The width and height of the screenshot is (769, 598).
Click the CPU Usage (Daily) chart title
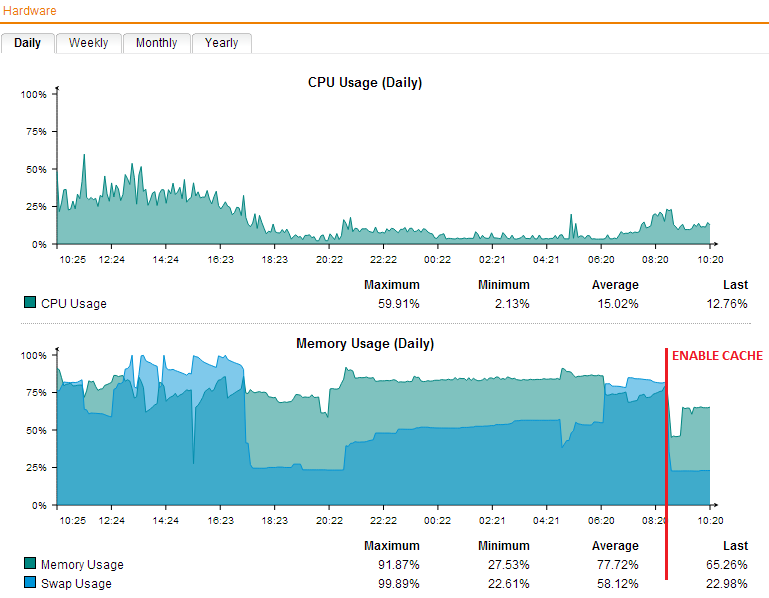coord(364,83)
